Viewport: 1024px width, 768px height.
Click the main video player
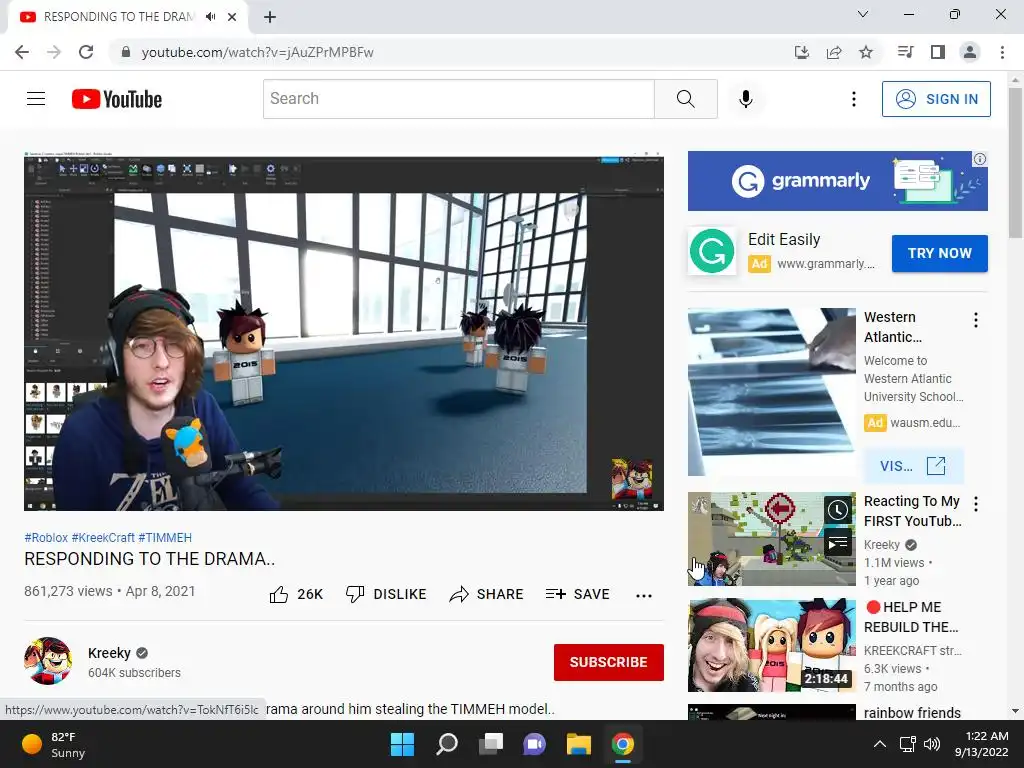(x=344, y=330)
